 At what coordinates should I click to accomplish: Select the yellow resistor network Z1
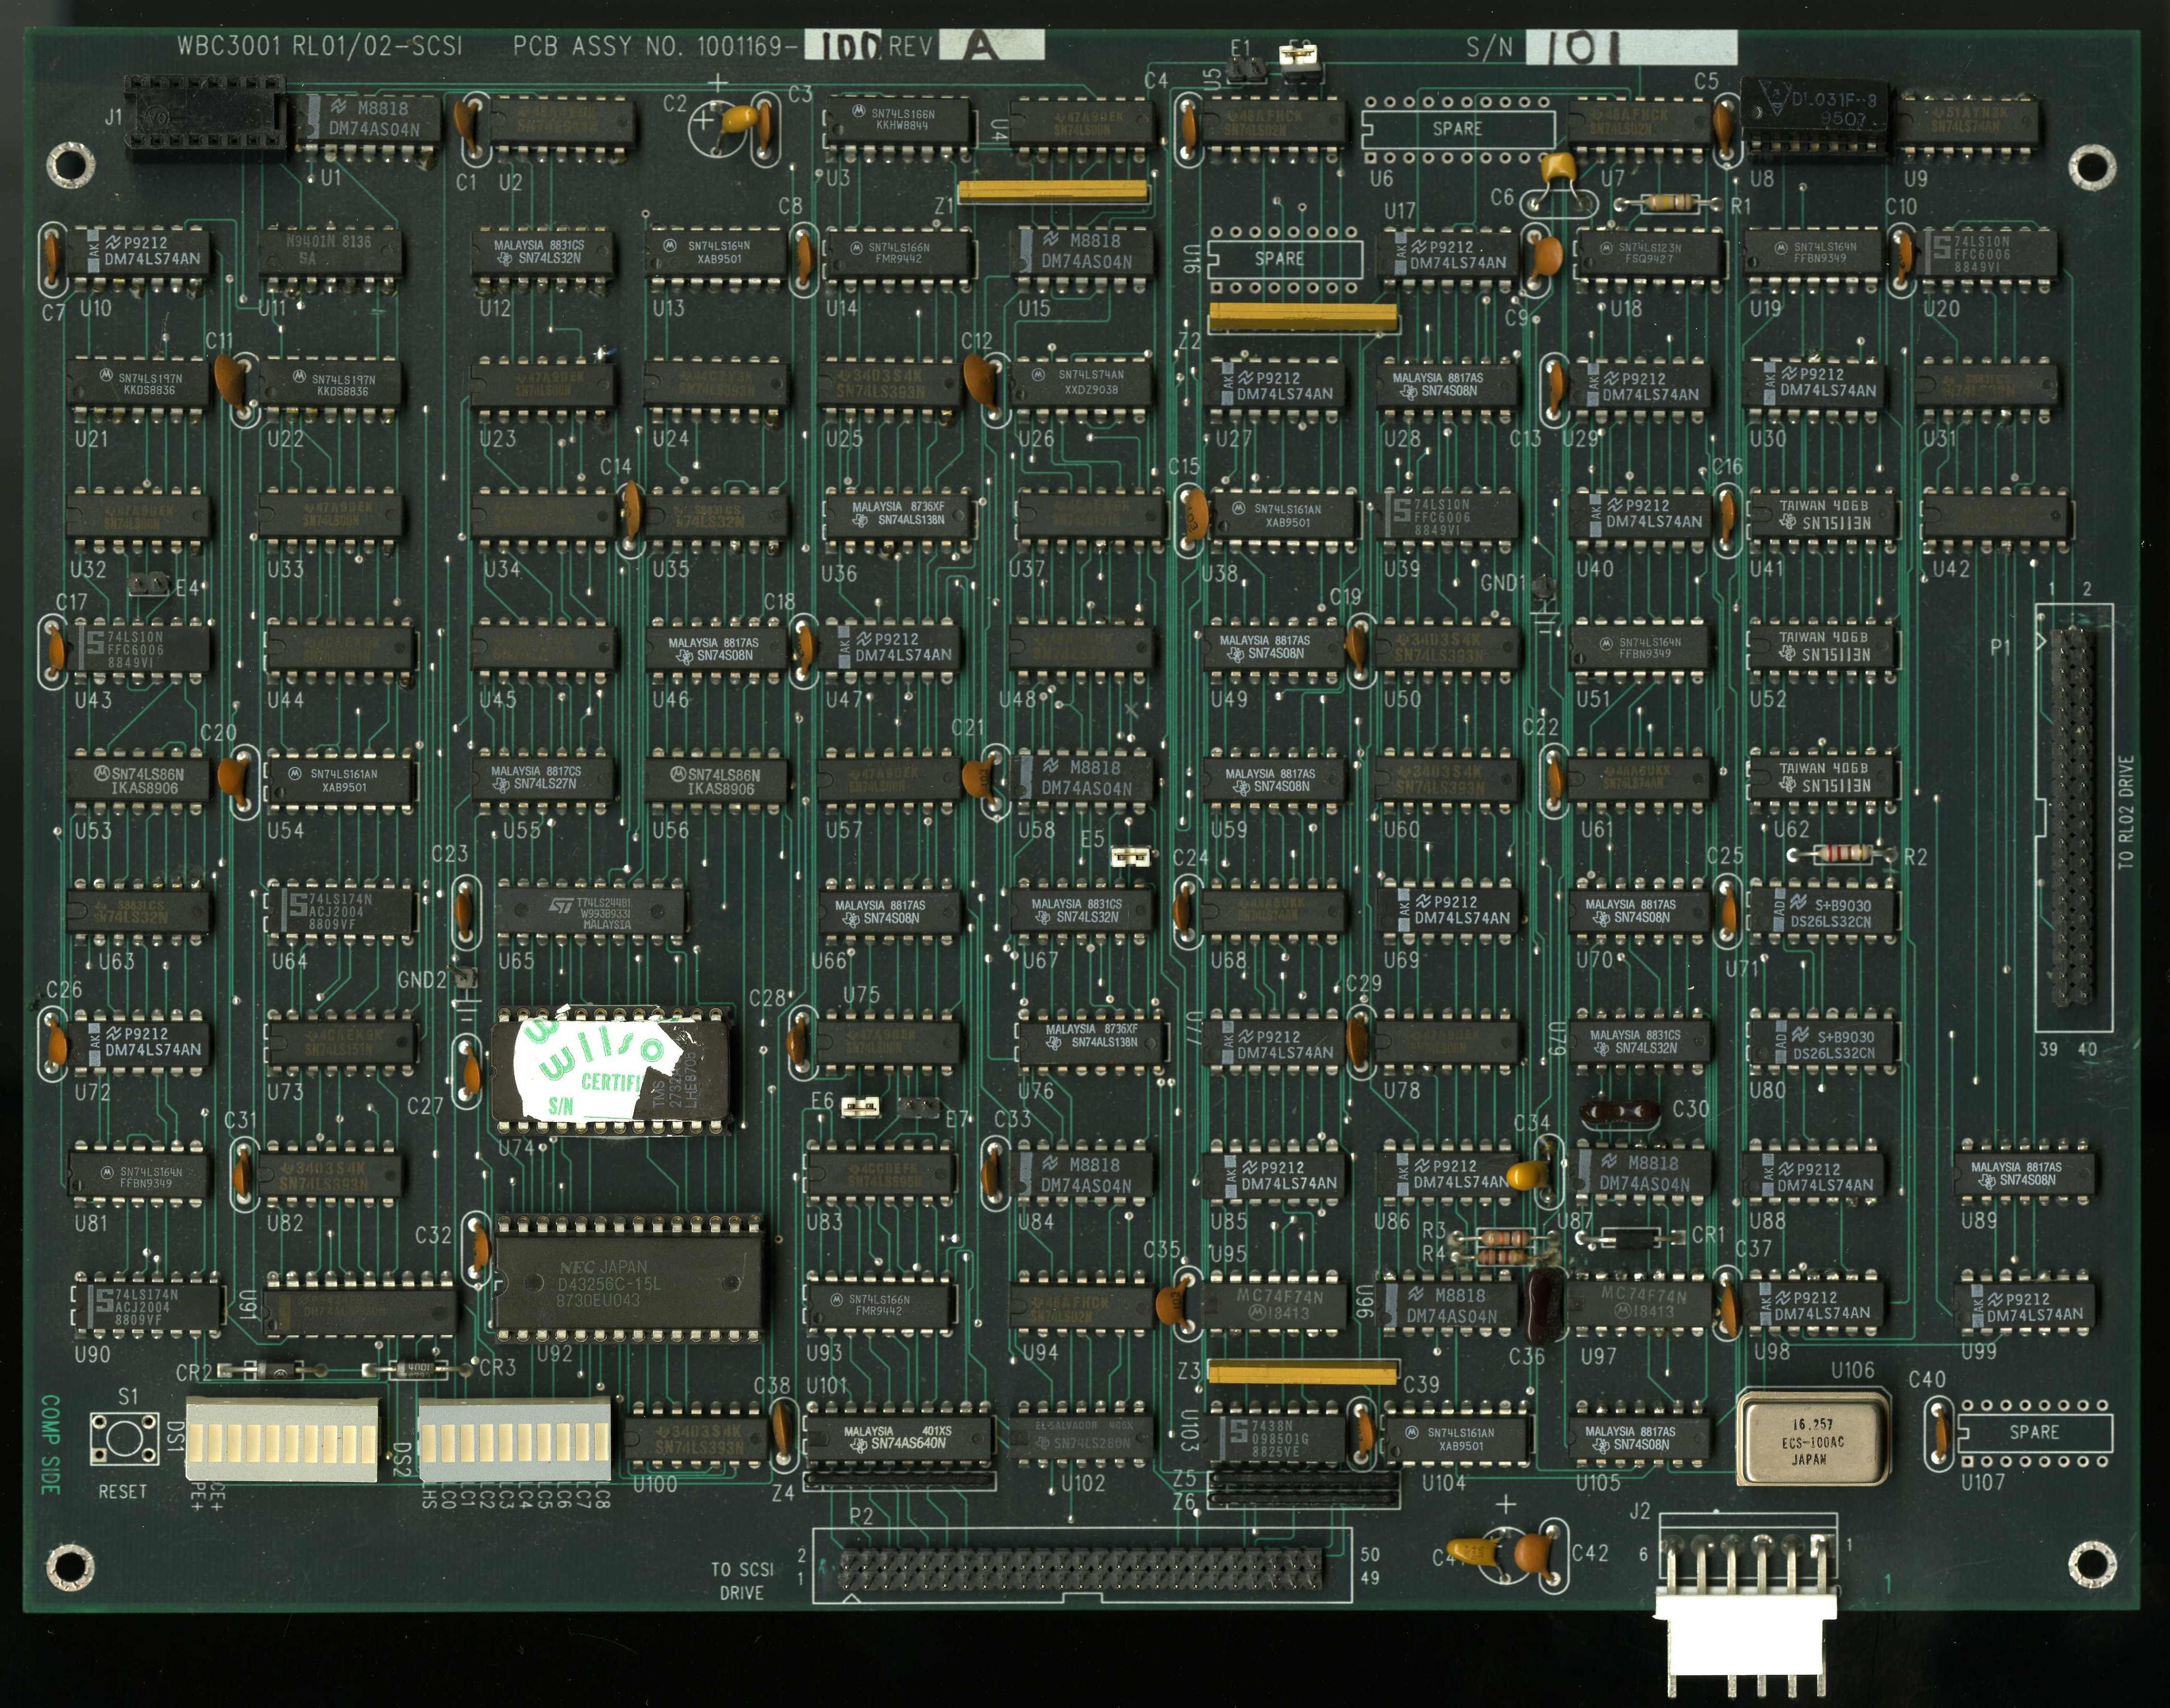pyautogui.click(x=1052, y=191)
